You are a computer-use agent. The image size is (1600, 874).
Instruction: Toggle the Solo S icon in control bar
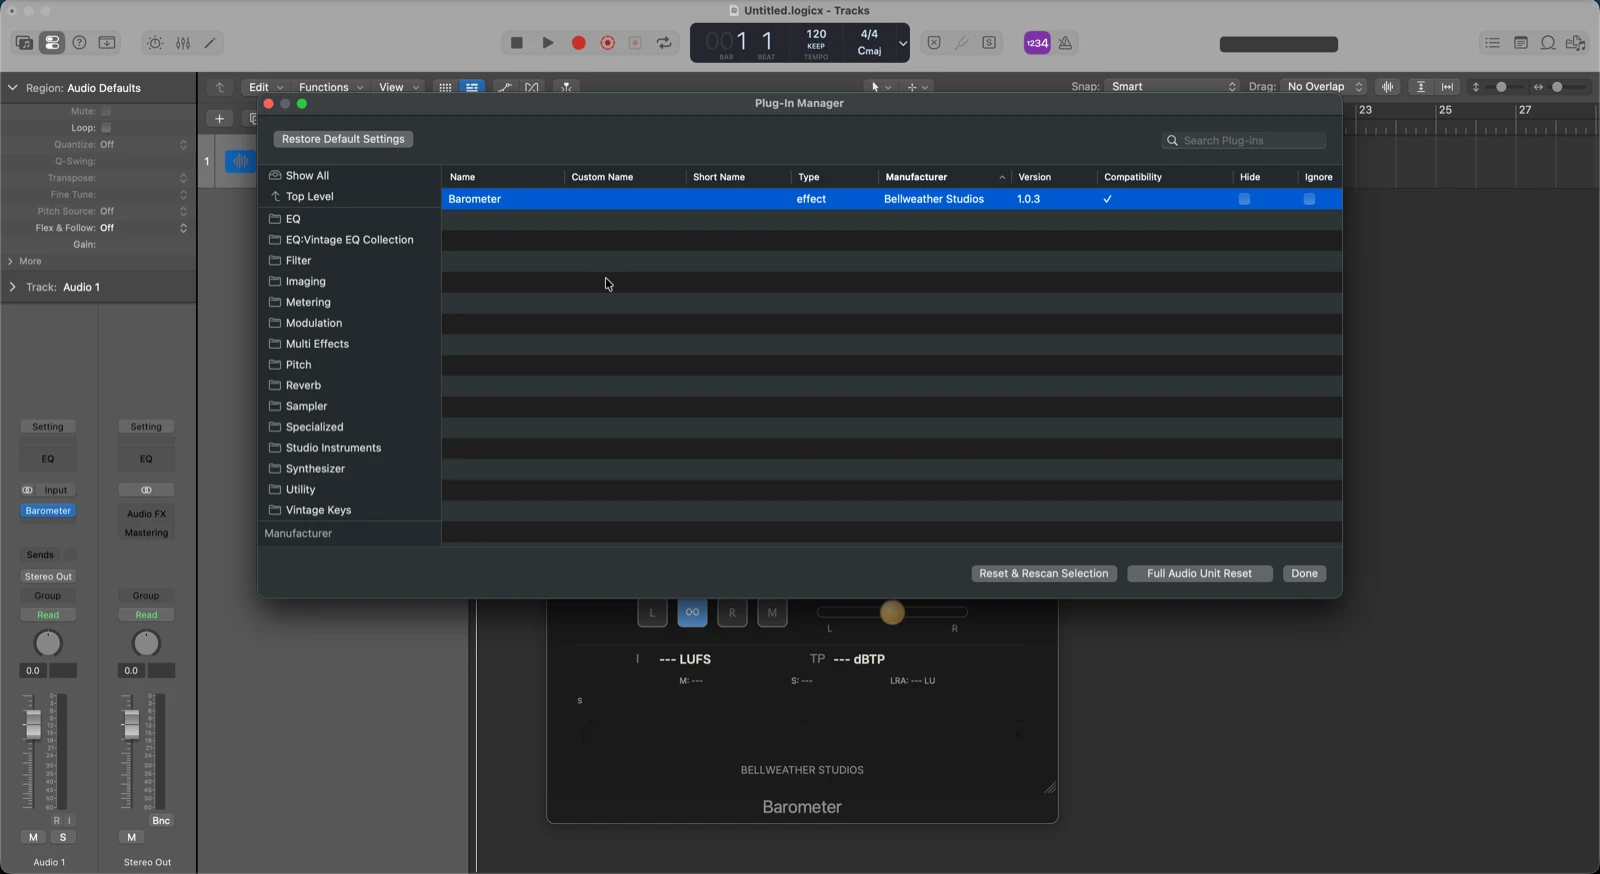989,43
